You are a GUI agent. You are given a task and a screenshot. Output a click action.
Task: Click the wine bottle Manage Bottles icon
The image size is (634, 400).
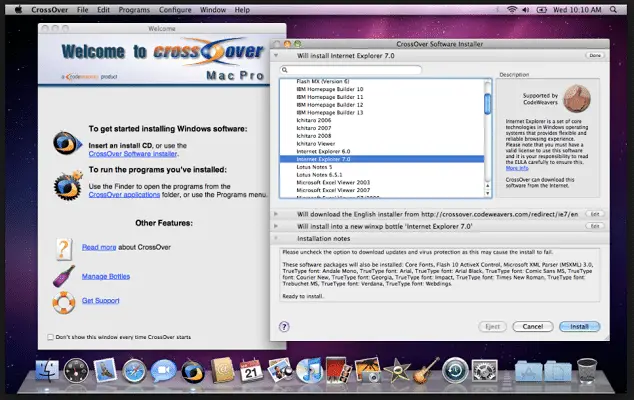[64, 276]
